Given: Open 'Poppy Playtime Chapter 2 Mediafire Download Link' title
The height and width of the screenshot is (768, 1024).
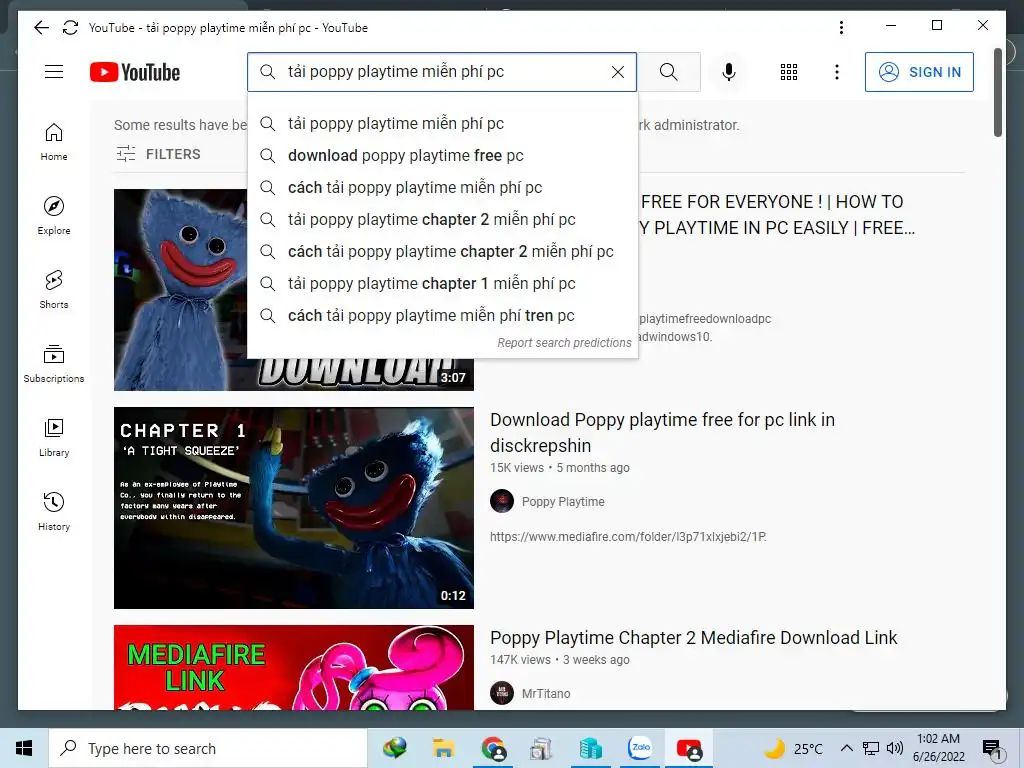Looking at the screenshot, I should click(694, 637).
